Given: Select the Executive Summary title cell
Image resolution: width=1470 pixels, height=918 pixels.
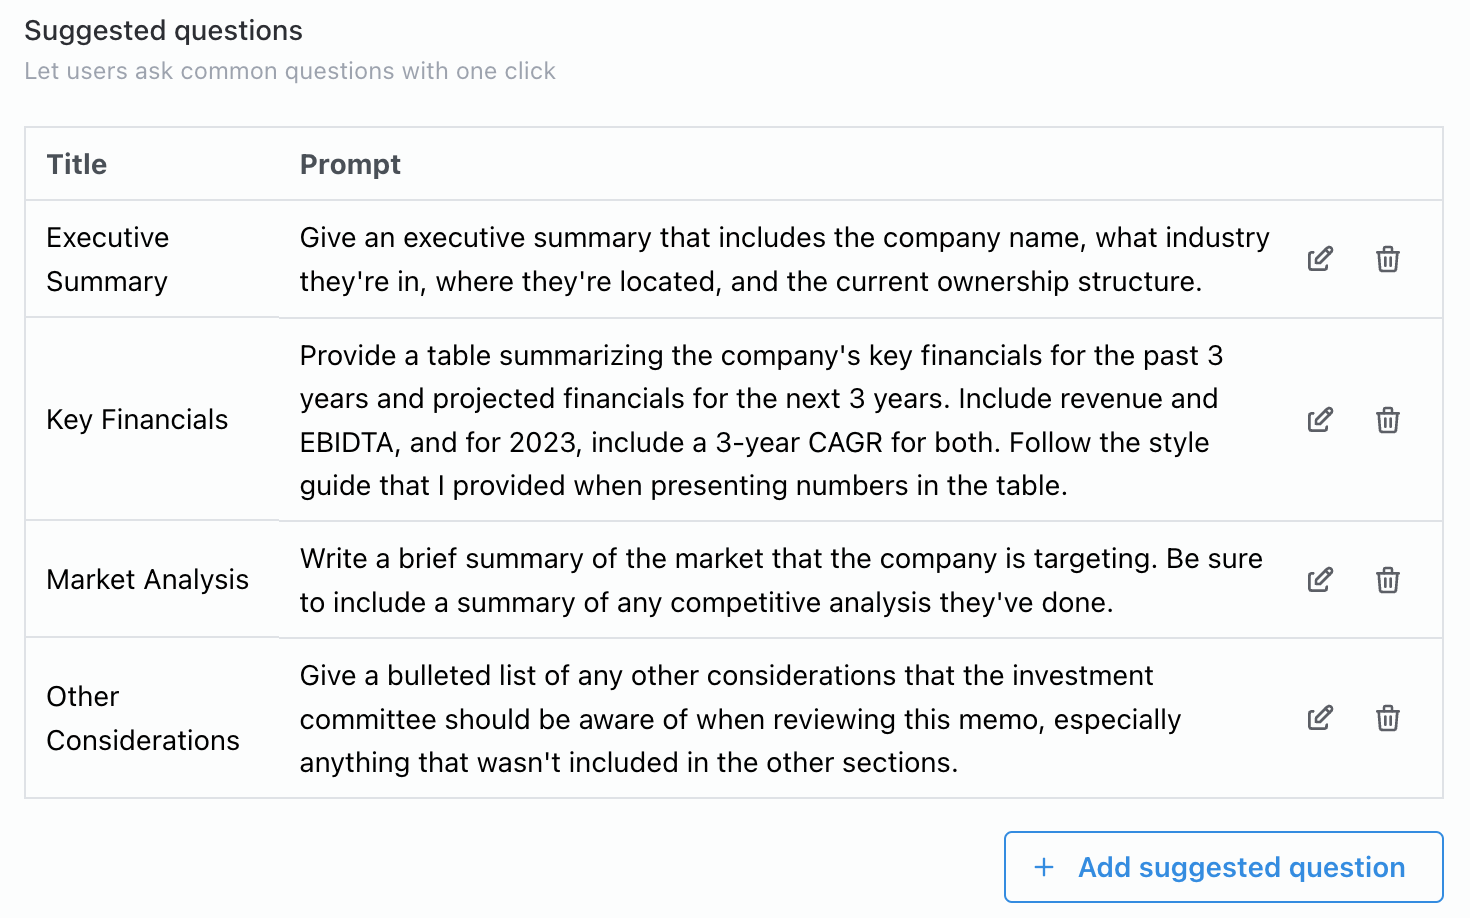Looking at the screenshot, I should [x=108, y=259].
